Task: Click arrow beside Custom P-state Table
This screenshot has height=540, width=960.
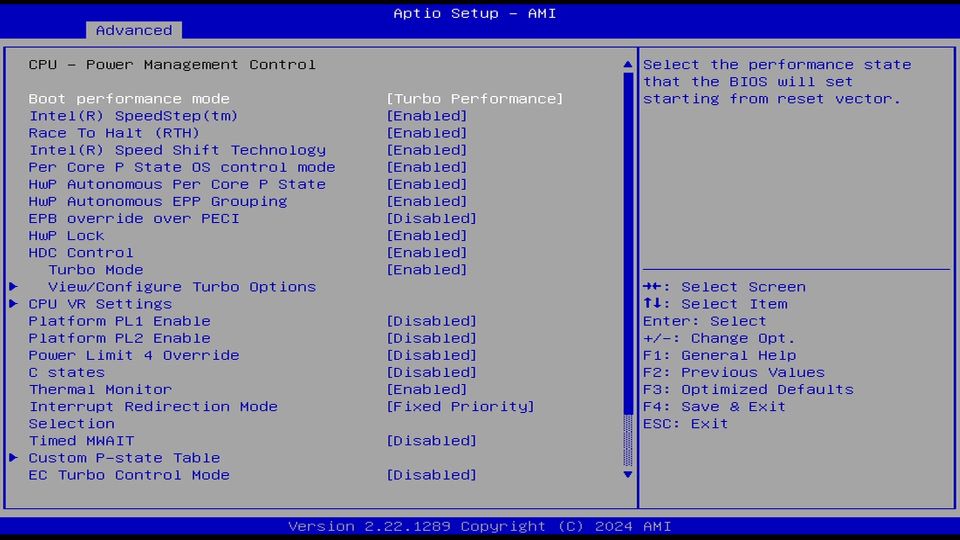Action: coord(13,457)
